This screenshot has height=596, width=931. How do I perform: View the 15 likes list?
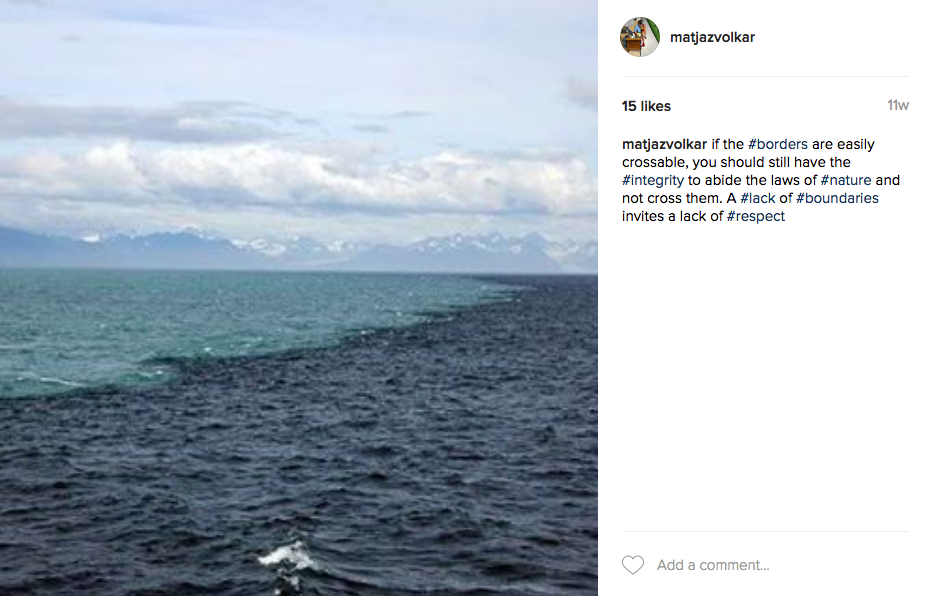point(646,106)
